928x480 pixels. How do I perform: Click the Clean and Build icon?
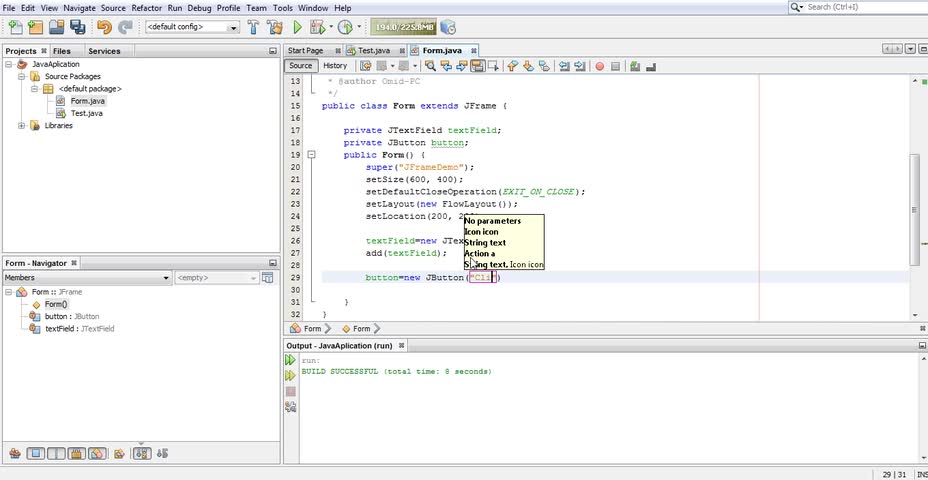click(x=275, y=27)
